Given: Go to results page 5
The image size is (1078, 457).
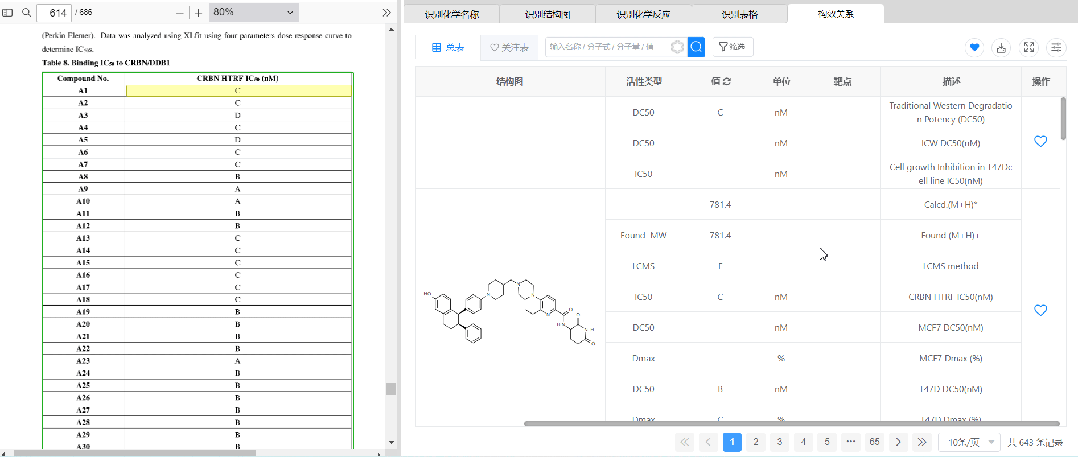Looking at the screenshot, I should pyautogui.click(x=827, y=442).
